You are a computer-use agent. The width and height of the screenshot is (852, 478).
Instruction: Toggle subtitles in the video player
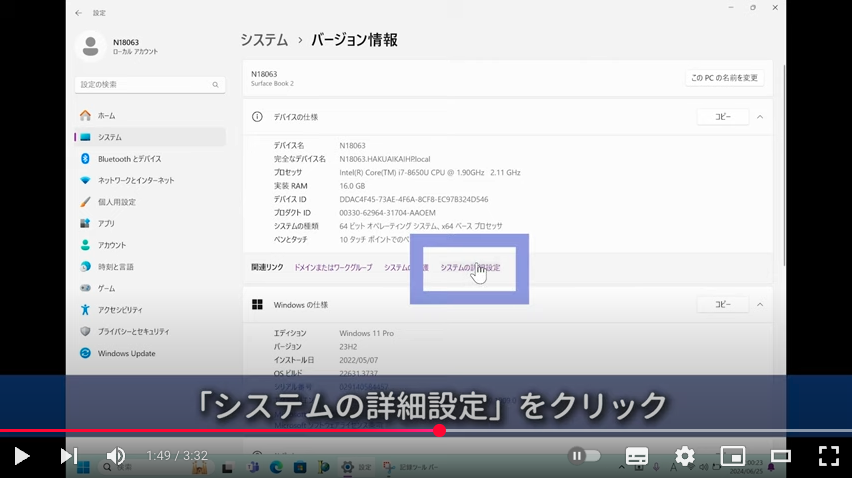pos(637,456)
